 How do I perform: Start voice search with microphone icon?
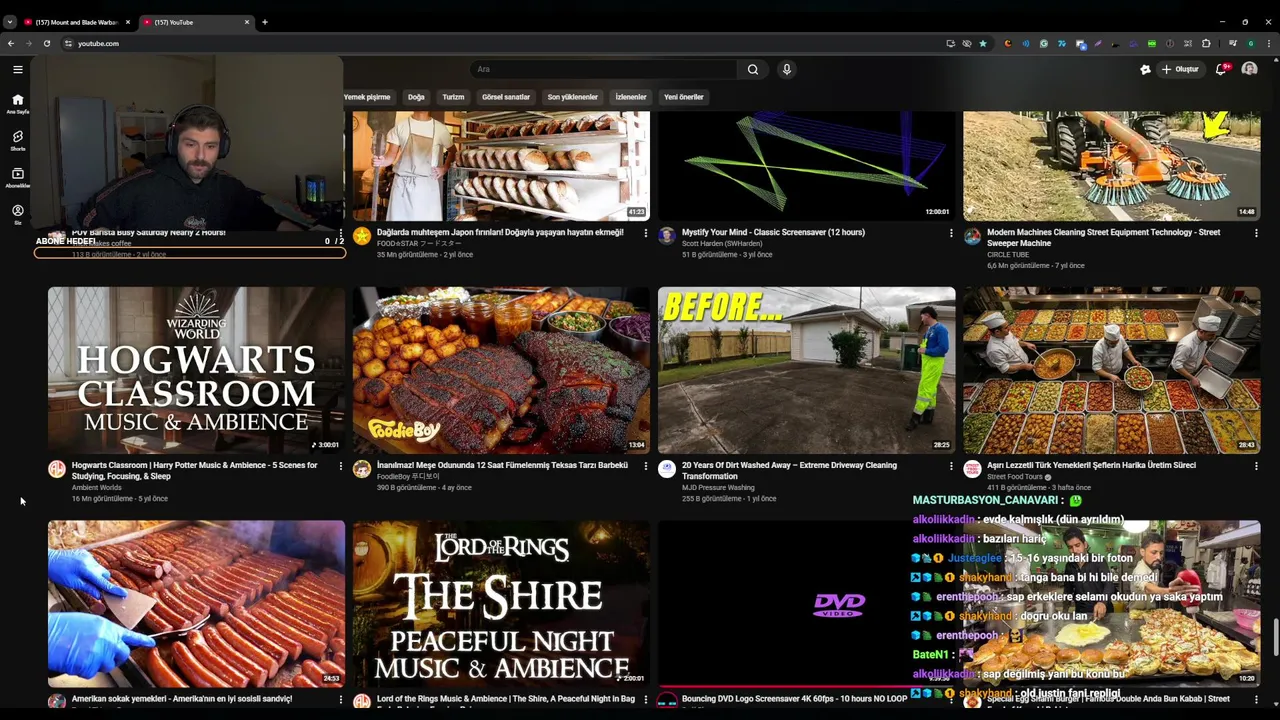[787, 69]
